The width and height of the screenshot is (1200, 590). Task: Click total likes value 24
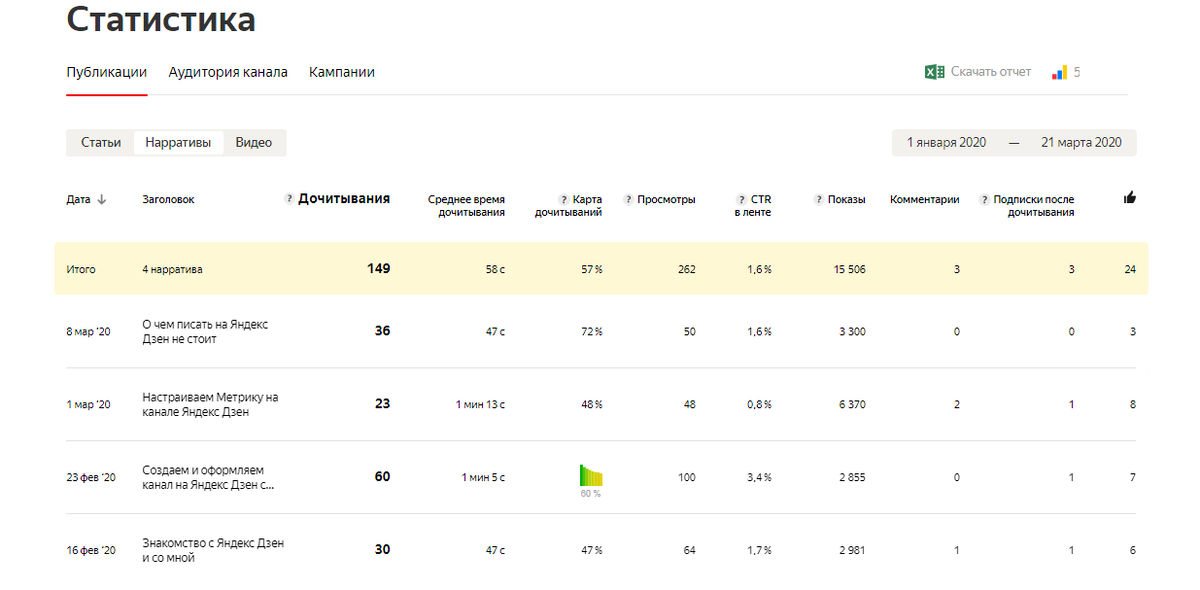1130,269
